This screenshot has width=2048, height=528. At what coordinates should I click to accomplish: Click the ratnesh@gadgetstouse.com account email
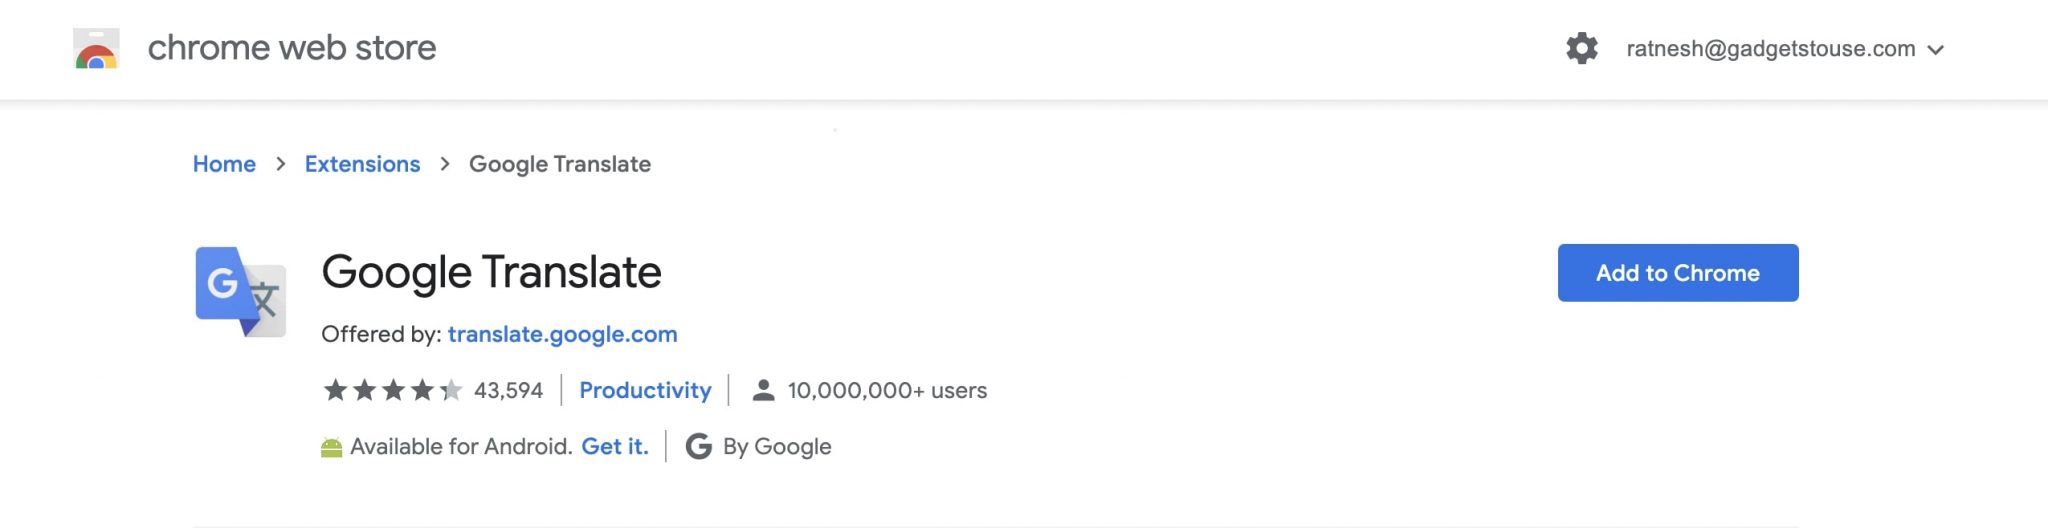click(x=1770, y=49)
